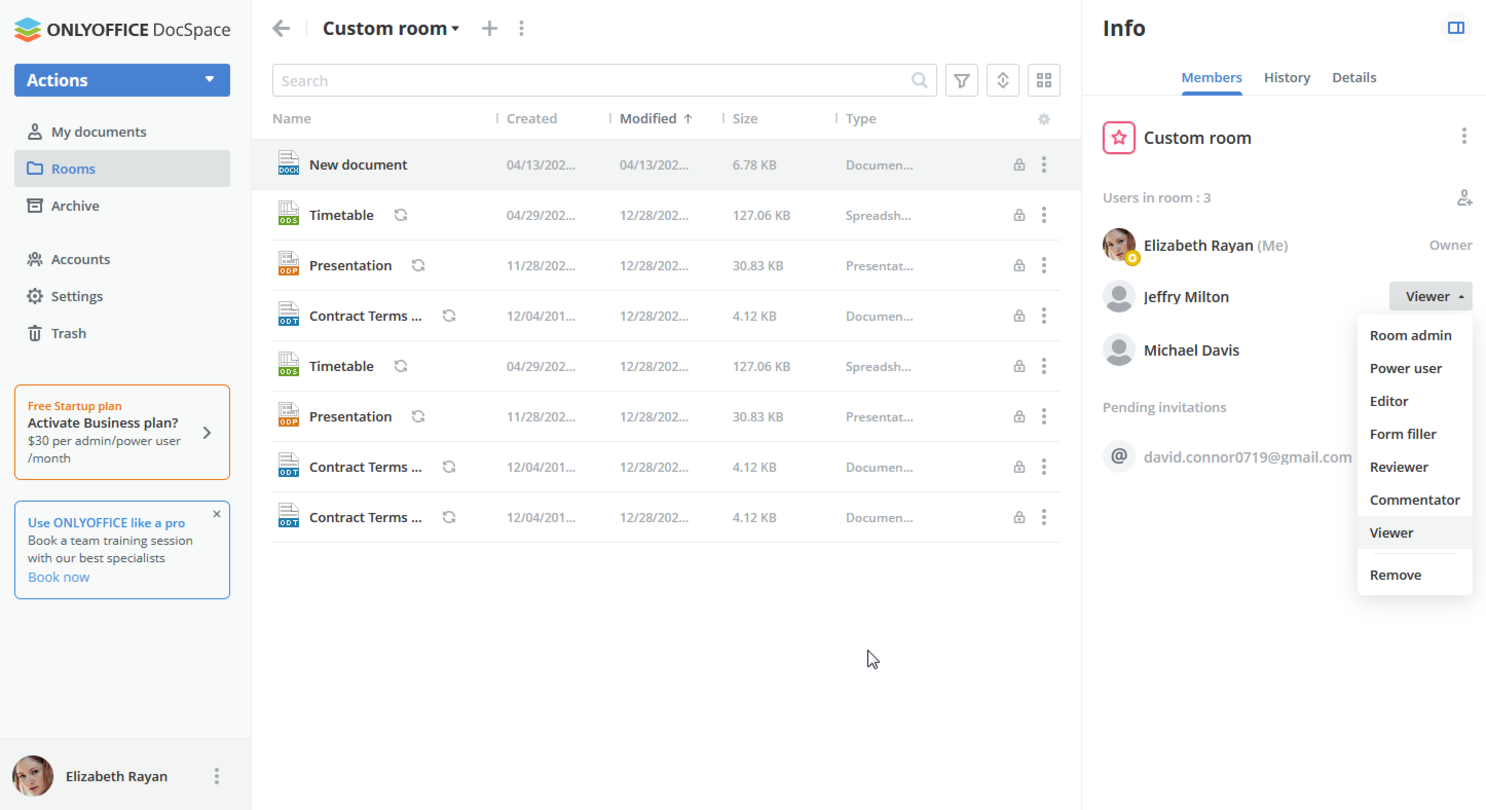The image size is (1486, 810).
Task: Switch to the History tab
Action: [1286, 78]
